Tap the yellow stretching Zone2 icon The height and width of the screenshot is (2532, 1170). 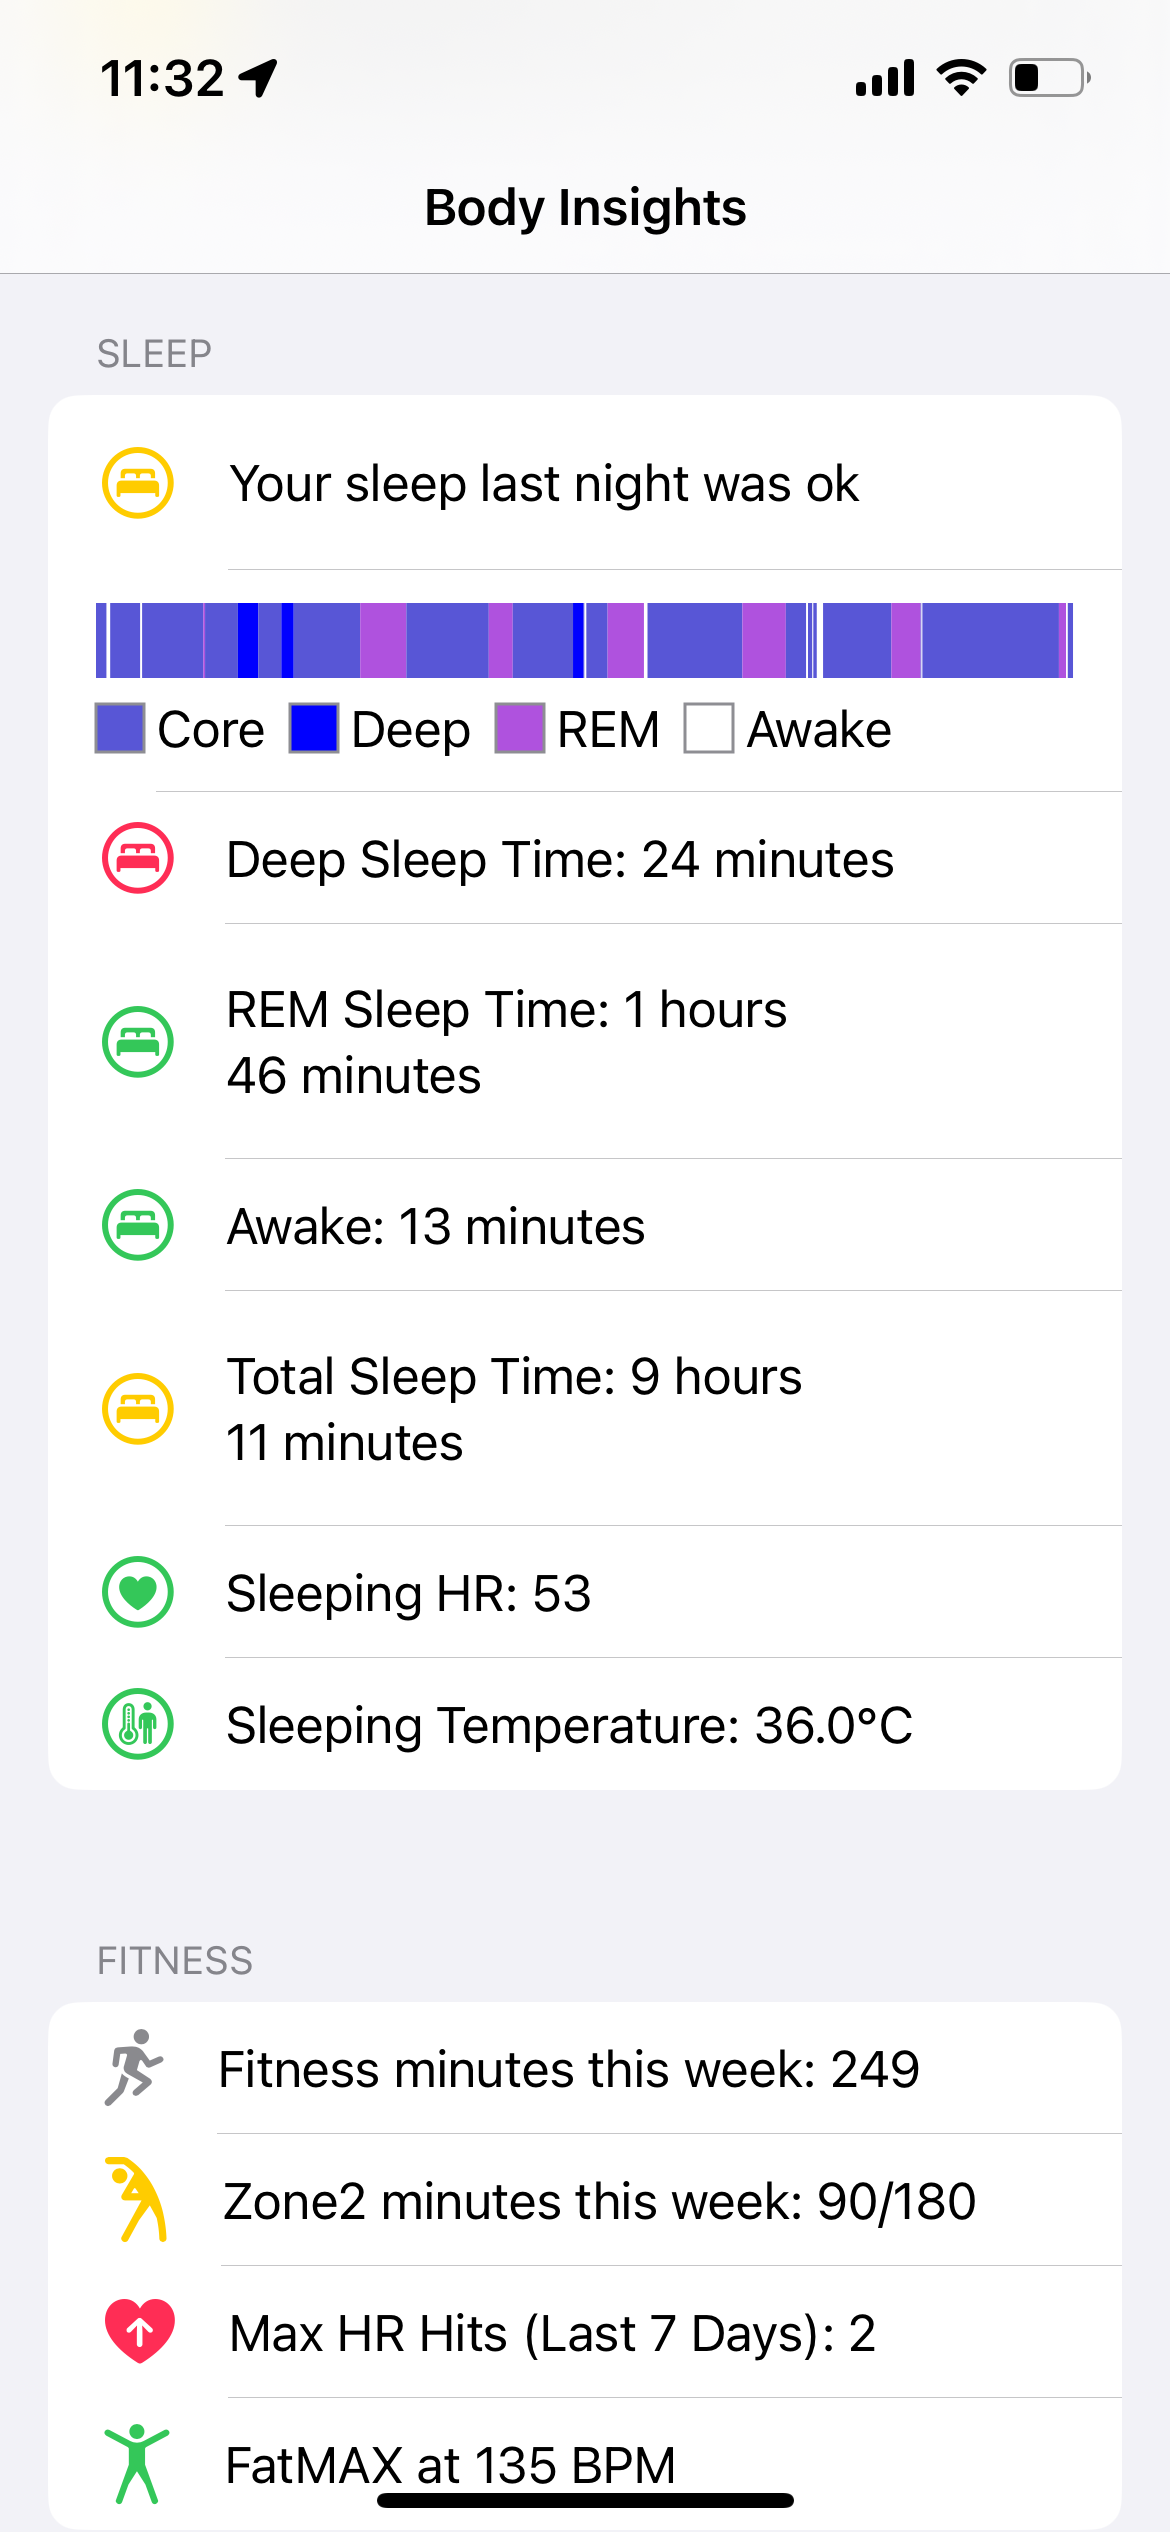point(138,2200)
